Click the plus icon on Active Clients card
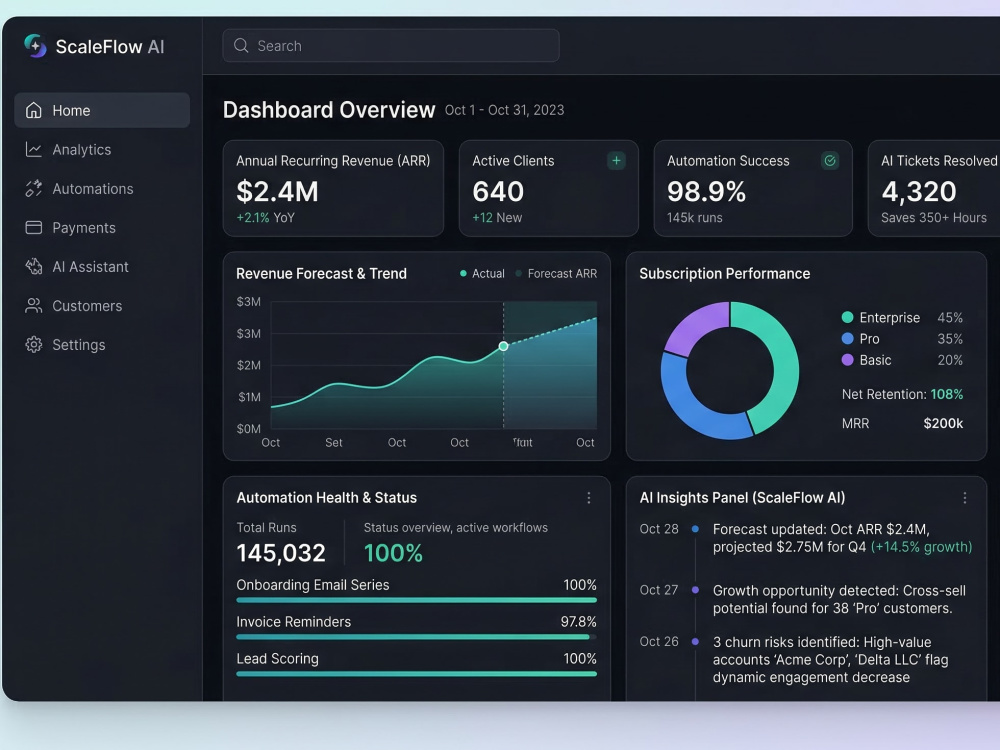This screenshot has width=1000, height=750. [x=616, y=161]
